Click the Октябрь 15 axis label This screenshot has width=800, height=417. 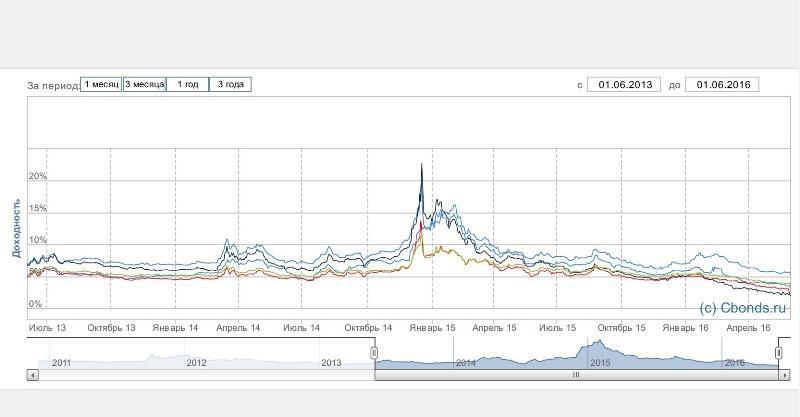pos(621,328)
